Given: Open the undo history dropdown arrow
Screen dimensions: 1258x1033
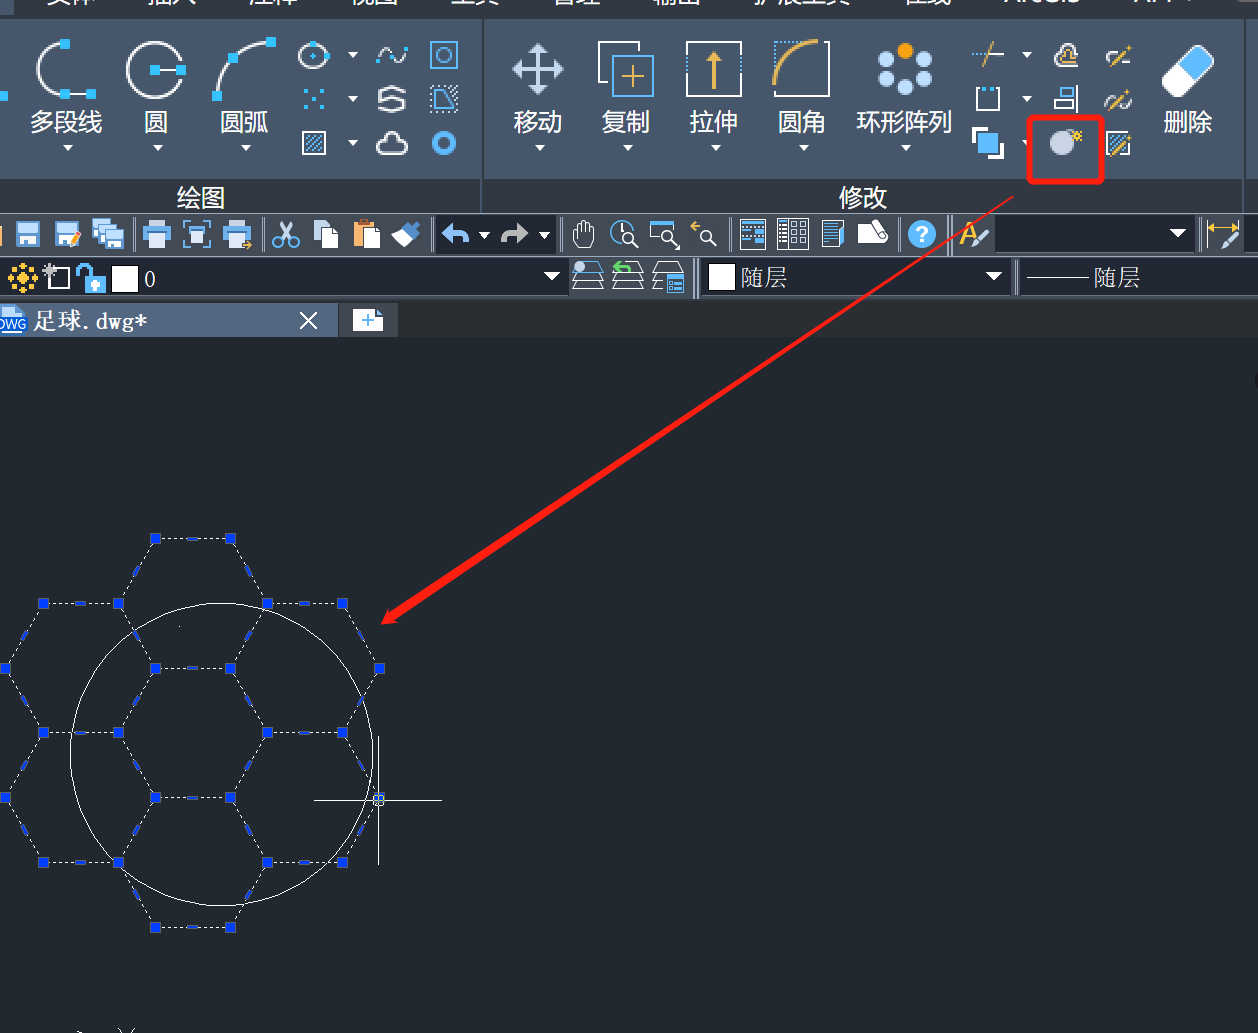Looking at the screenshot, I should click(x=484, y=236).
